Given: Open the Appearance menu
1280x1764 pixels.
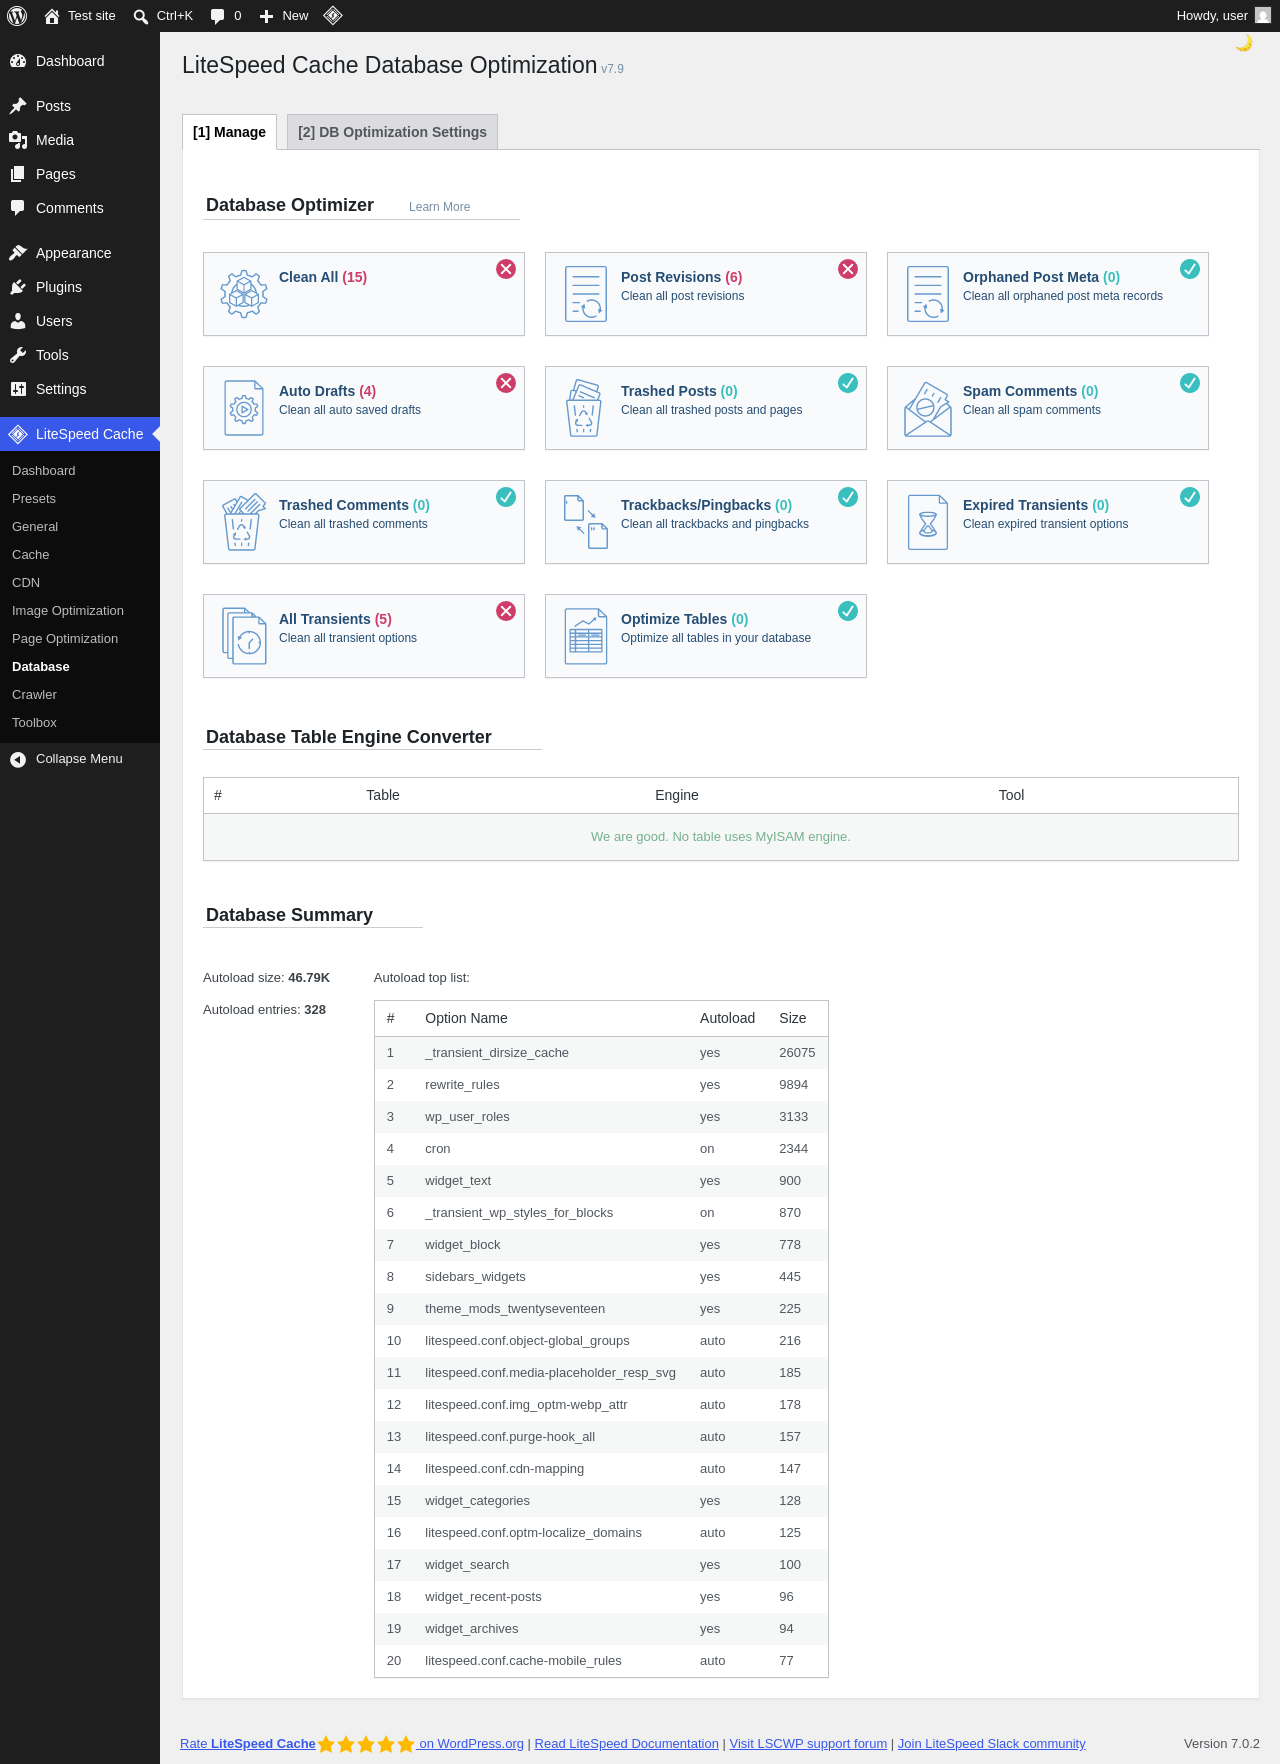Looking at the screenshot, I should (x=80, y=253).
